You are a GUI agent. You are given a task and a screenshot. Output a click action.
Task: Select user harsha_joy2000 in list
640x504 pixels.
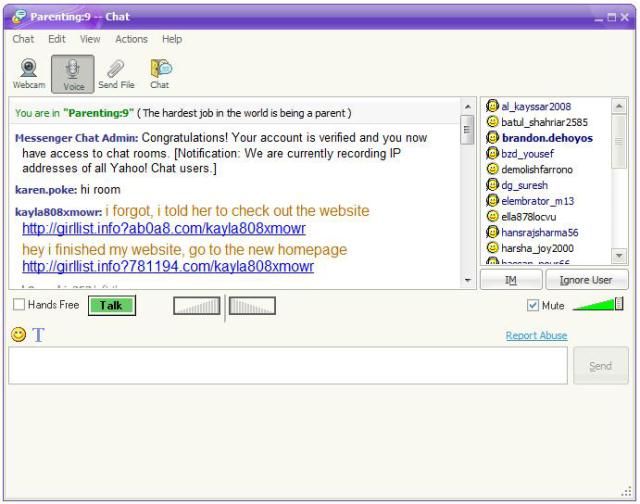tap(537, 248)
